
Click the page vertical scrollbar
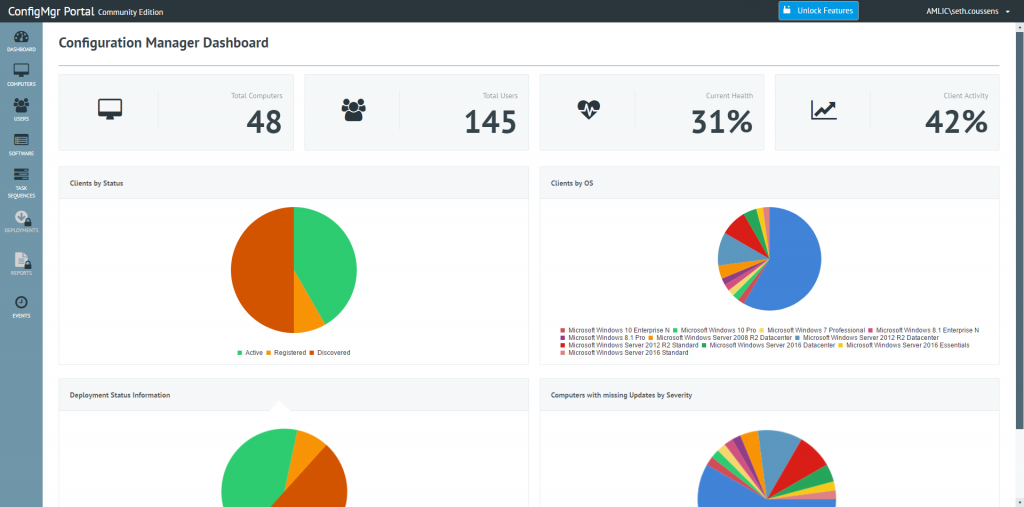click(x=1019, y=229)
